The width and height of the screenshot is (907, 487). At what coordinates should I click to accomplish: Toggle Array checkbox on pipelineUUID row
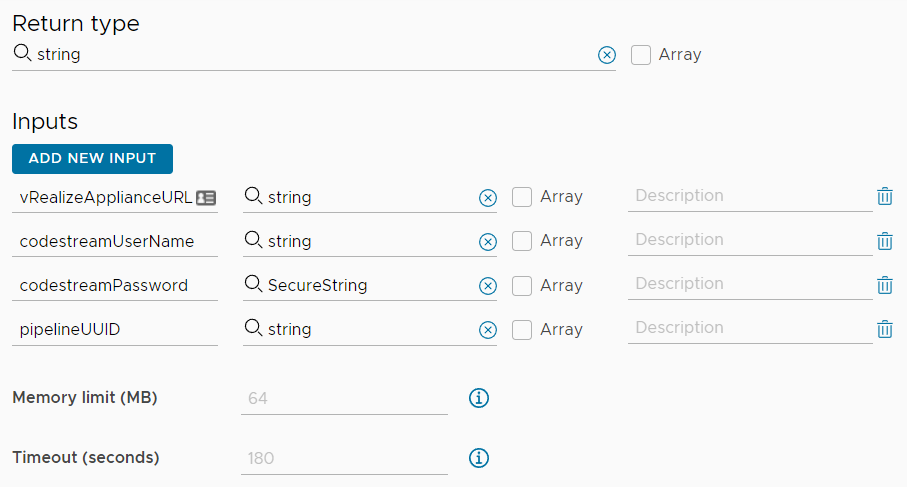522,329
